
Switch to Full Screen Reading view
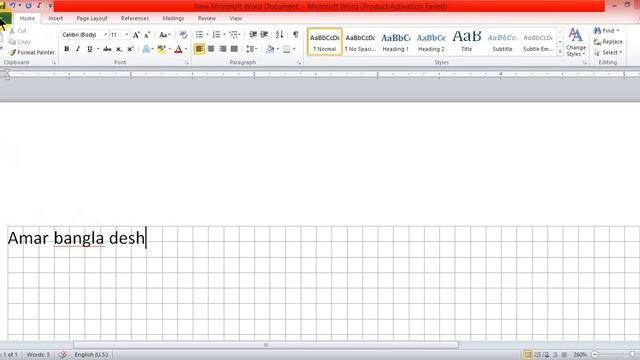(x=537, y=355)
